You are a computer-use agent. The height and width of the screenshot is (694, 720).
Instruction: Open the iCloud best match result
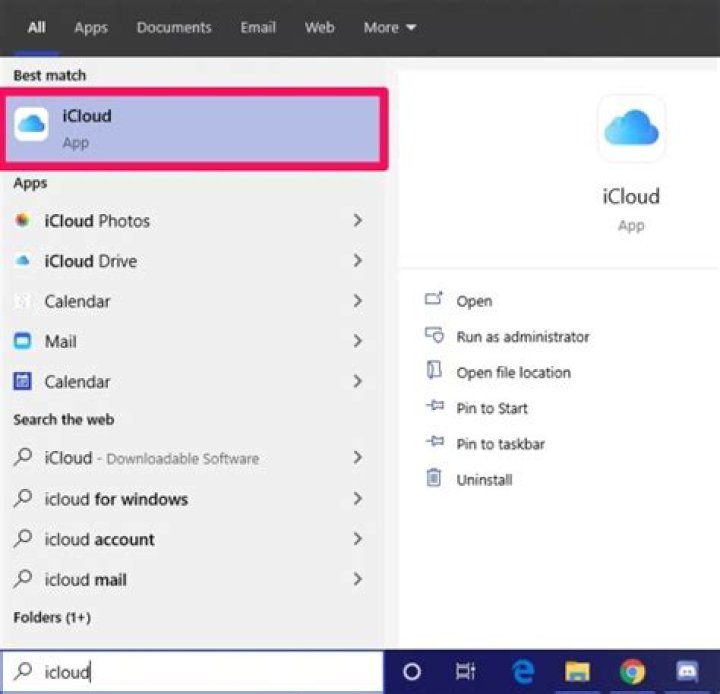[196, 128]
